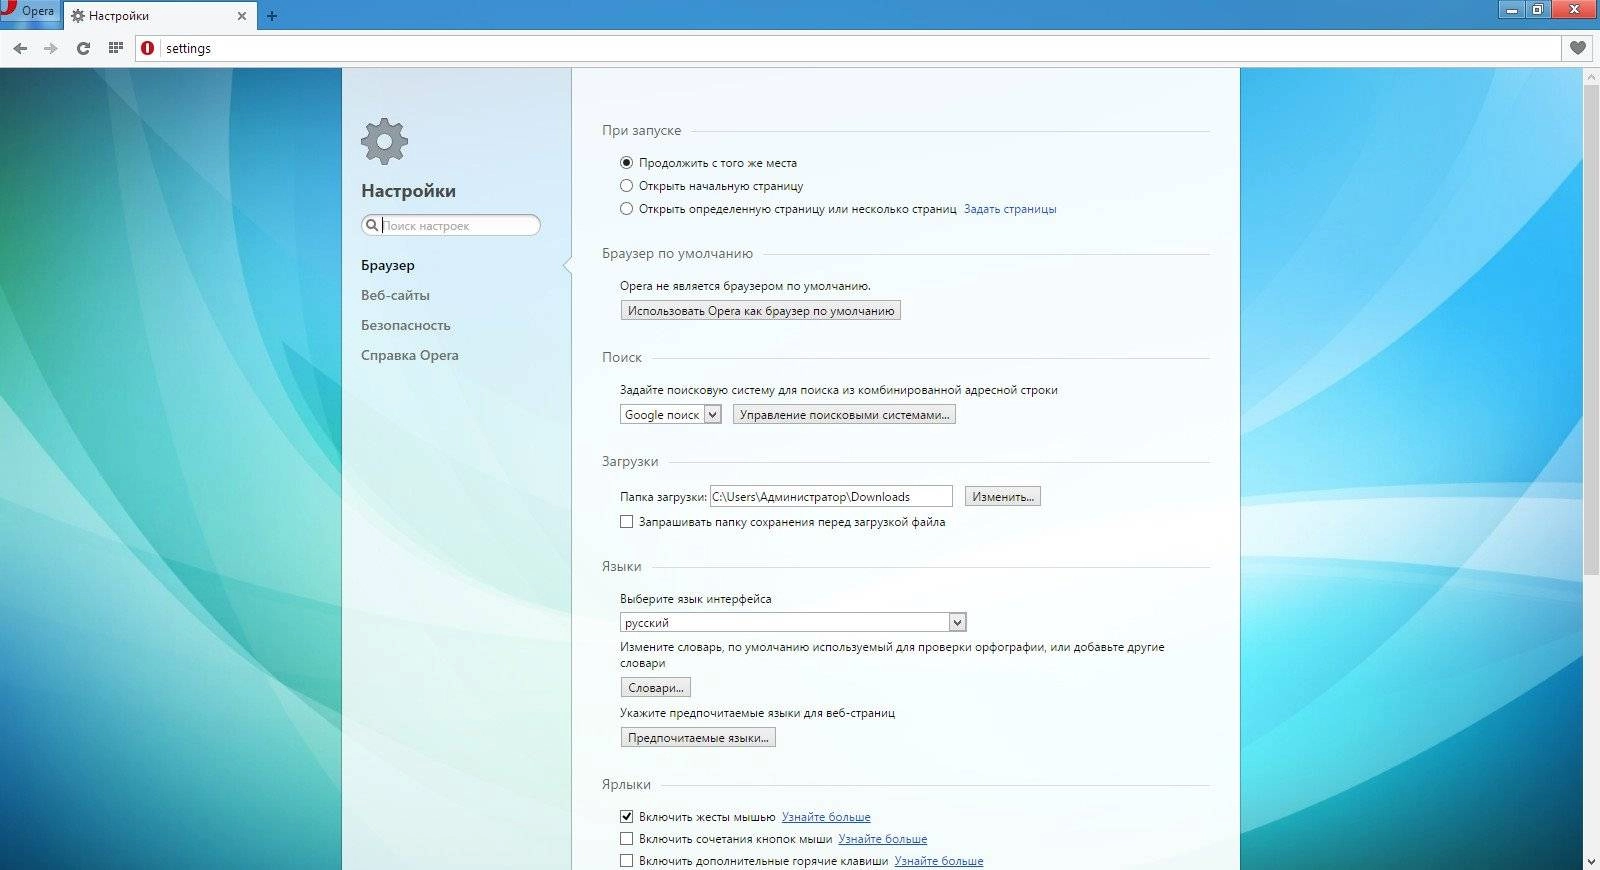
Task: Minimize the Opera window
Action: click(1511, 10)
